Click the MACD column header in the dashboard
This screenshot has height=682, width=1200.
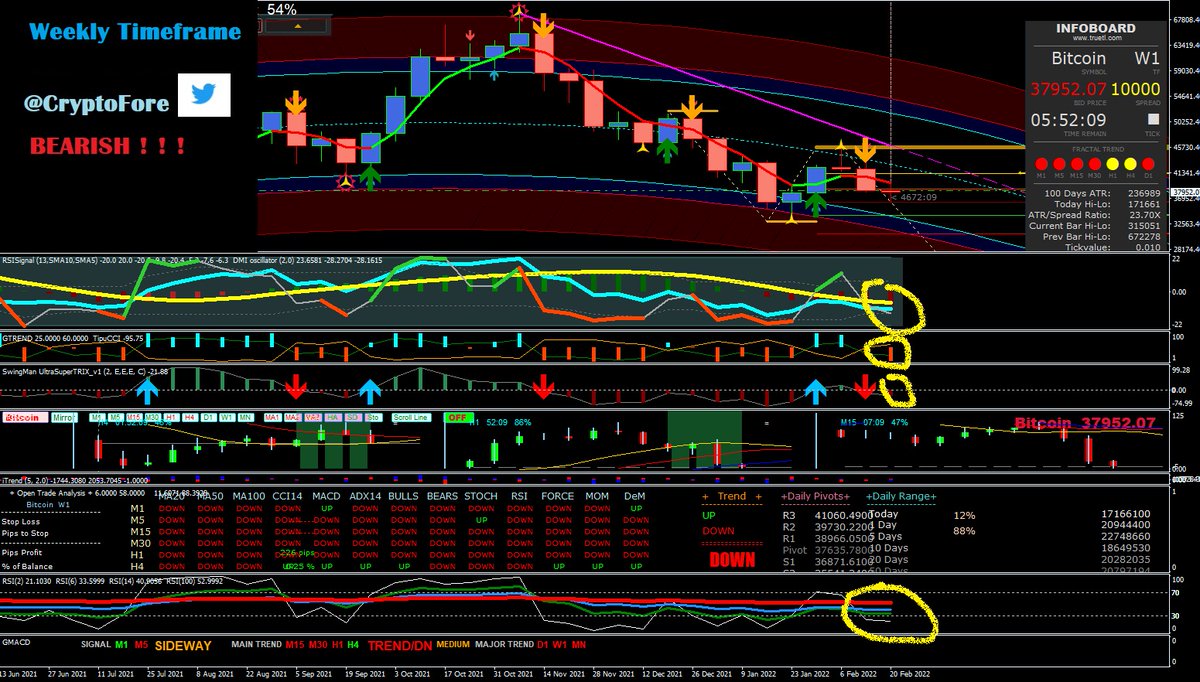[x=326, y=496]
